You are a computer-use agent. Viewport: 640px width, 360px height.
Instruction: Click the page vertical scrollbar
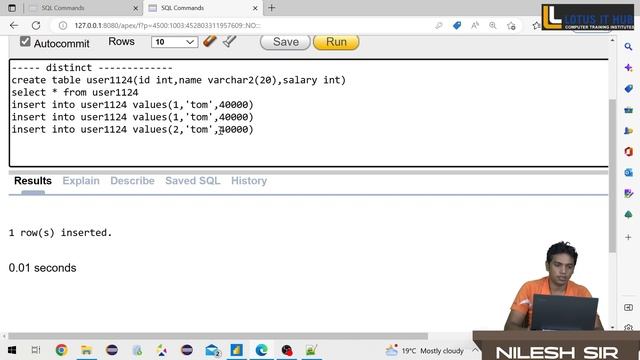612,176
